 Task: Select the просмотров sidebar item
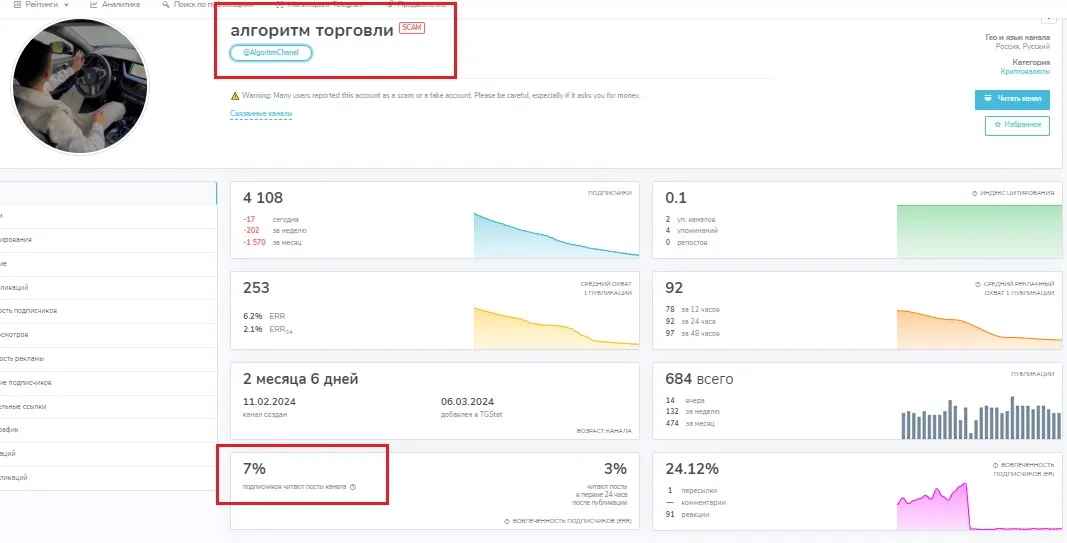click(x=108, y=335)
